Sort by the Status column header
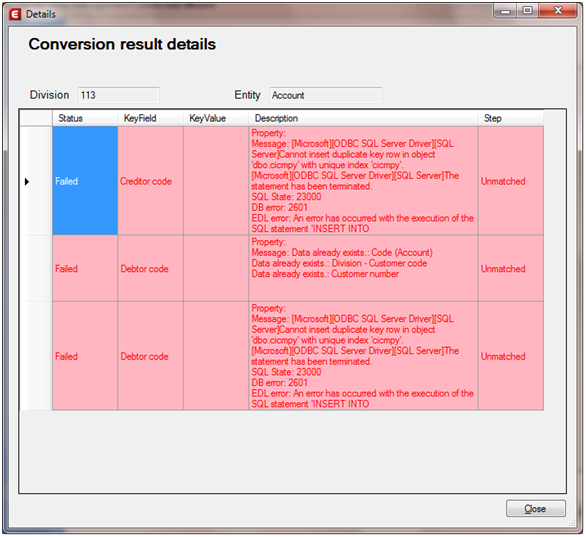The image size is (586, 537). 85,118
